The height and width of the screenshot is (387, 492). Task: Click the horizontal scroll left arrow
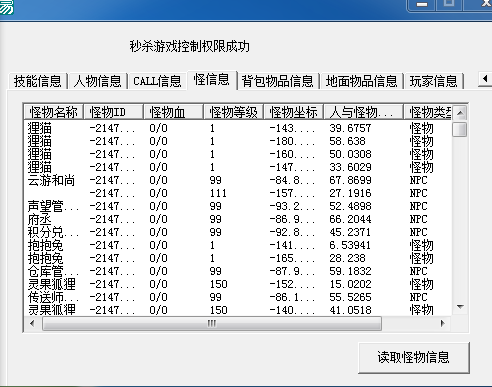(32, 323)
